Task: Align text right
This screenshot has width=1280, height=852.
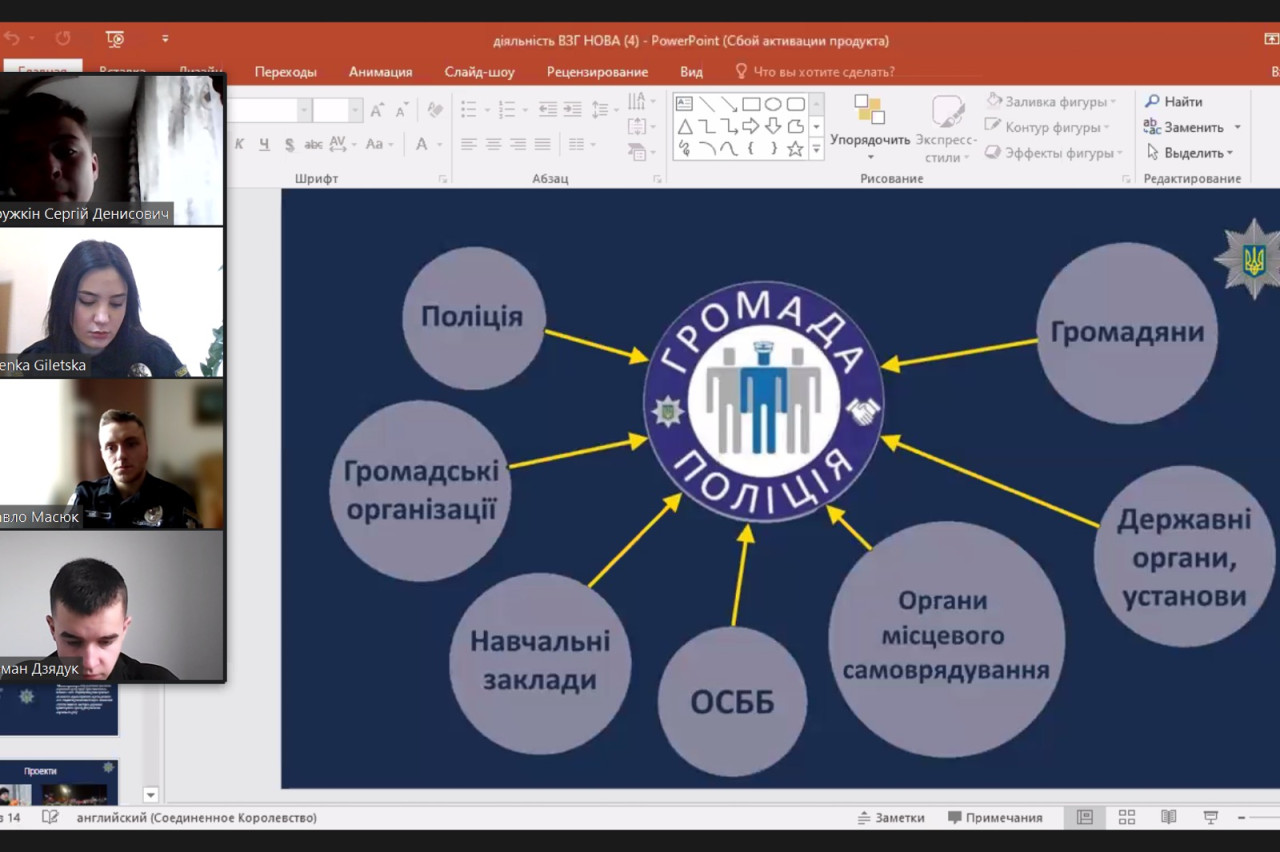Action: (517, 144)
